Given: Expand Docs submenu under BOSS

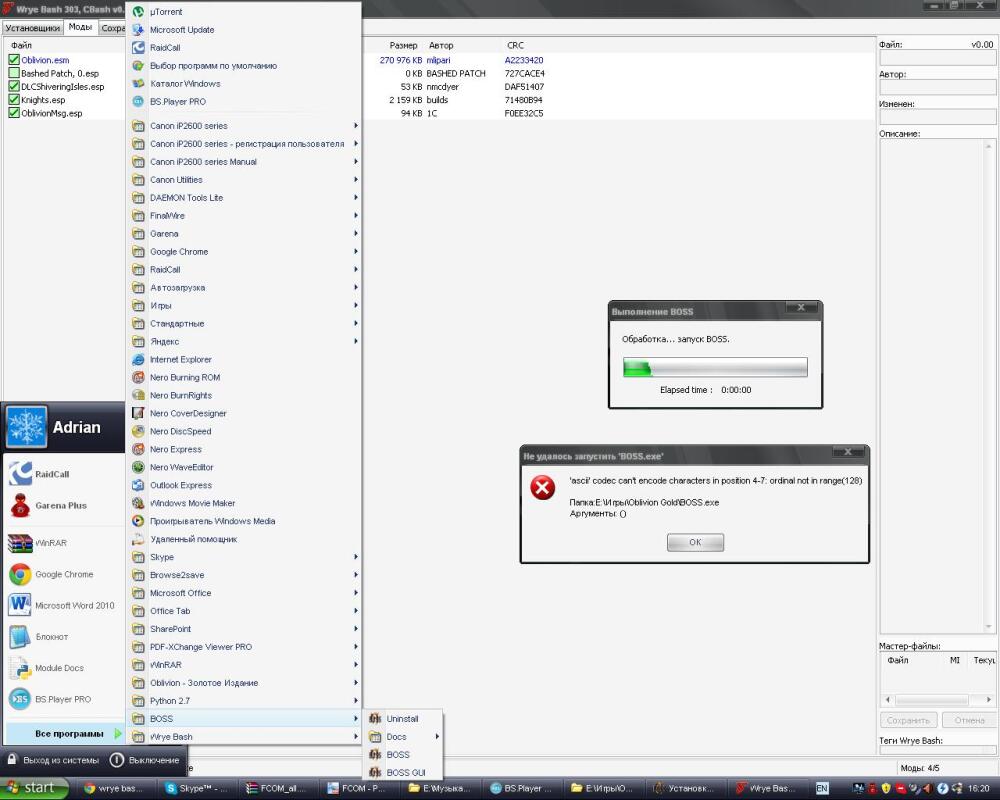Looking at the screenshot, I should [x=404, y=736].
